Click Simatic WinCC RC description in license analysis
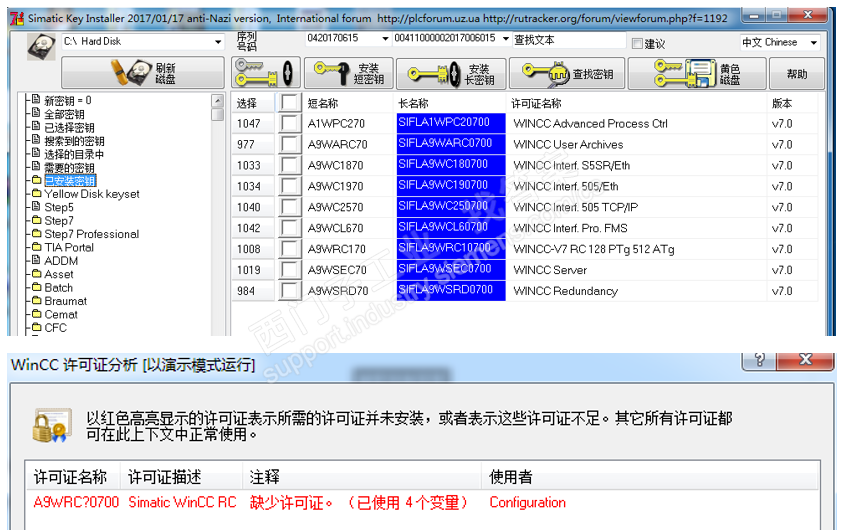847x530 pixels. click(183, 502)
